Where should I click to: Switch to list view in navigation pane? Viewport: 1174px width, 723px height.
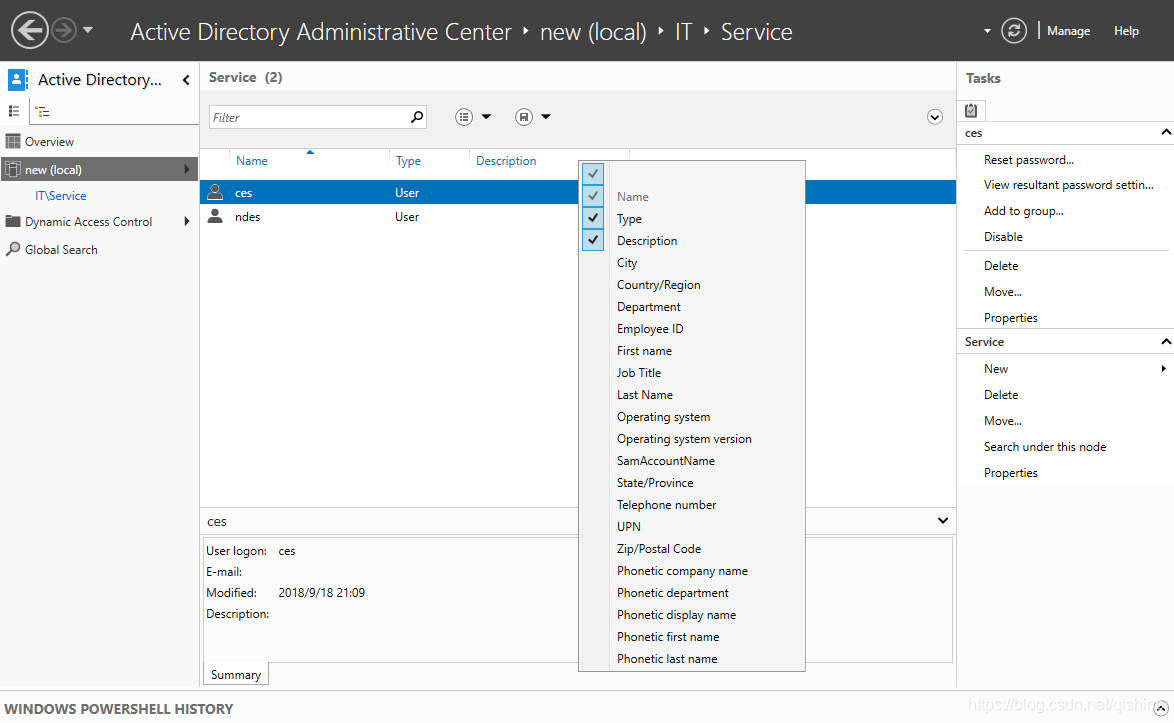pyautogui.click(x=13, y=112)
